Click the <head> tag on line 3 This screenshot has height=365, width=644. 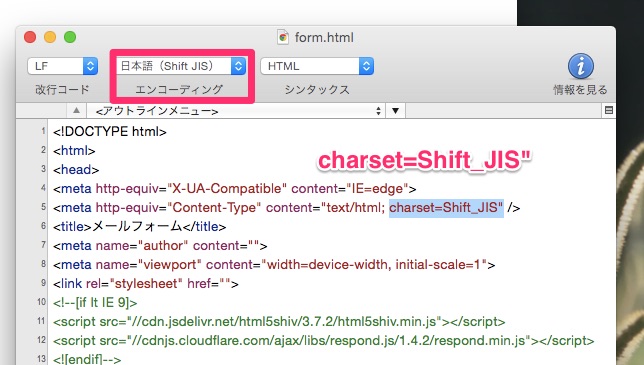tap(76, 170)
